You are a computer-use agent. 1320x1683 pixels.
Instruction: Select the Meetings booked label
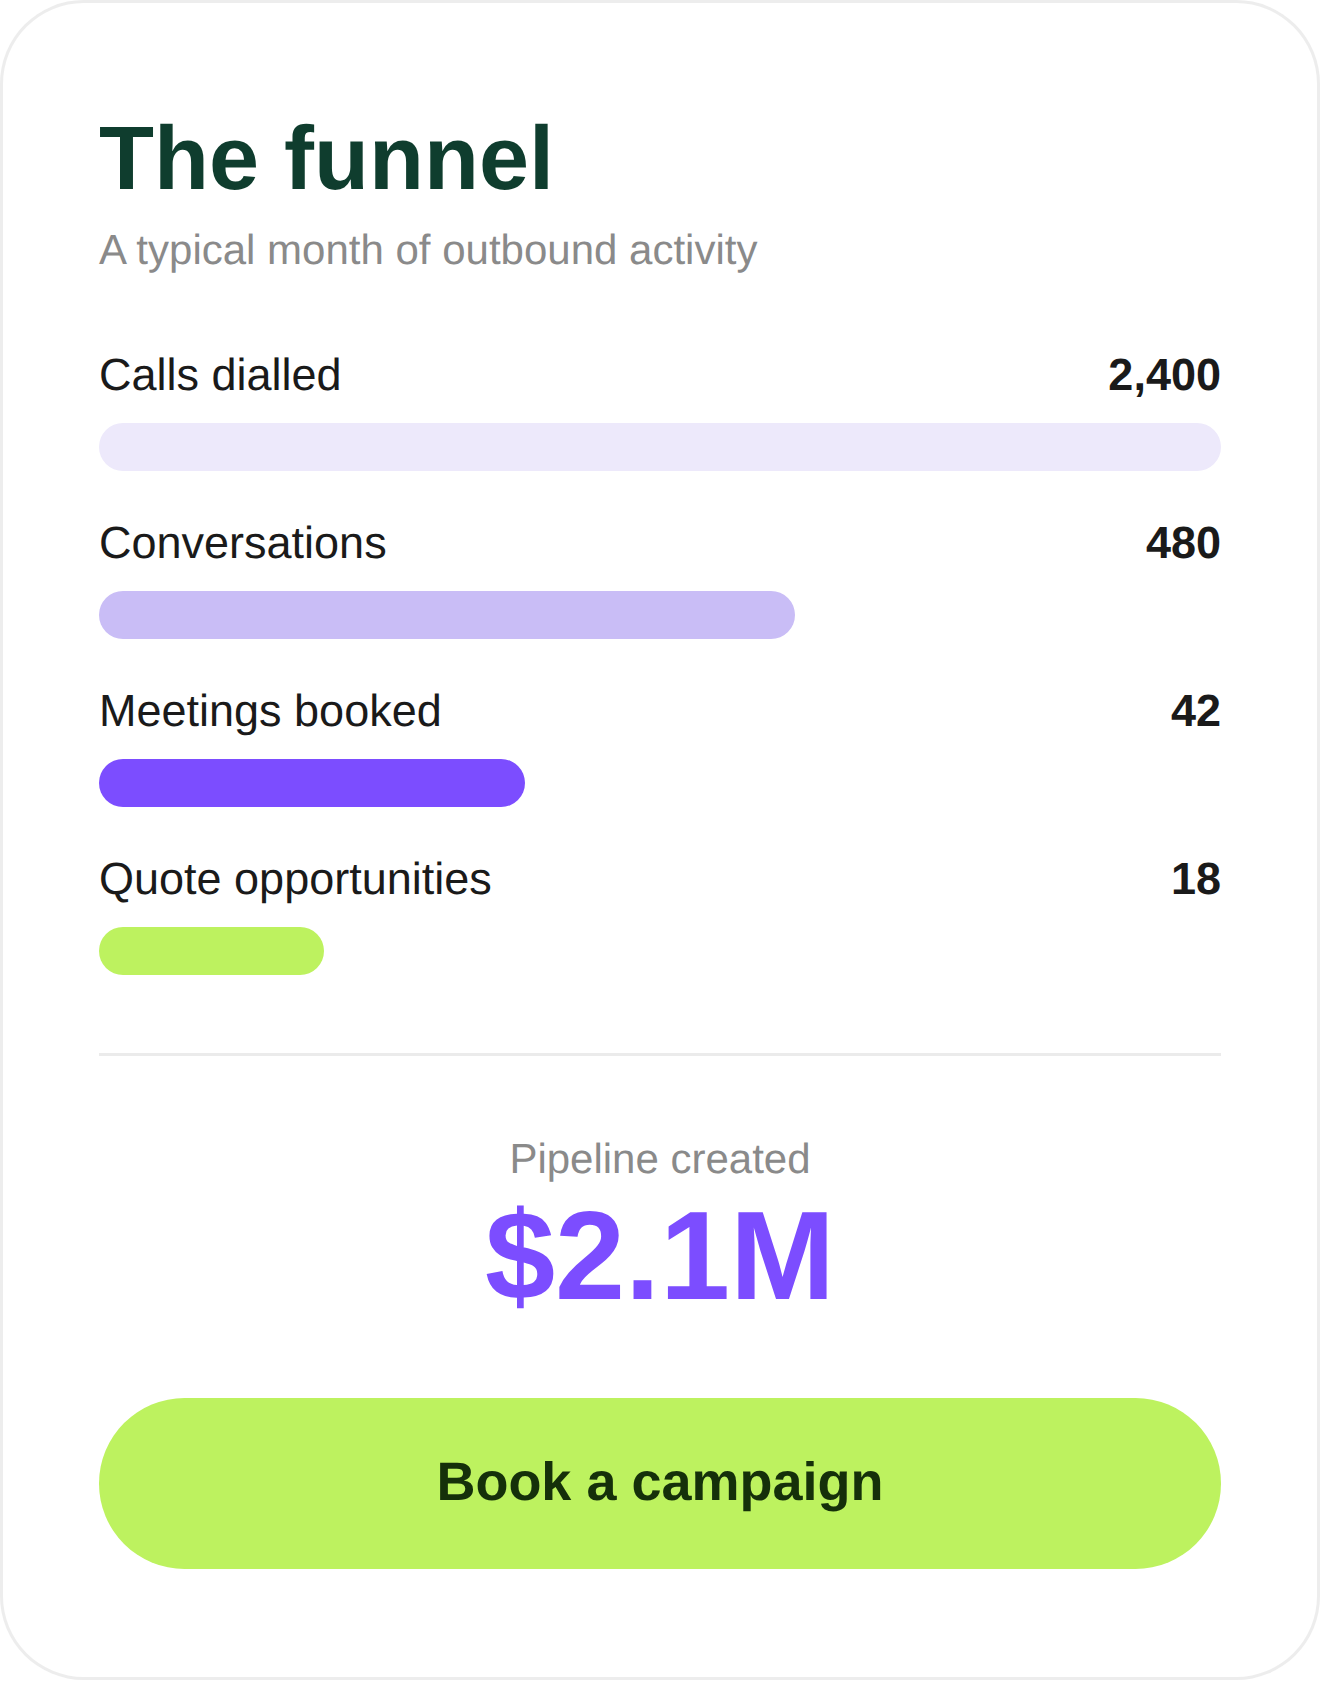click(270, 711)
